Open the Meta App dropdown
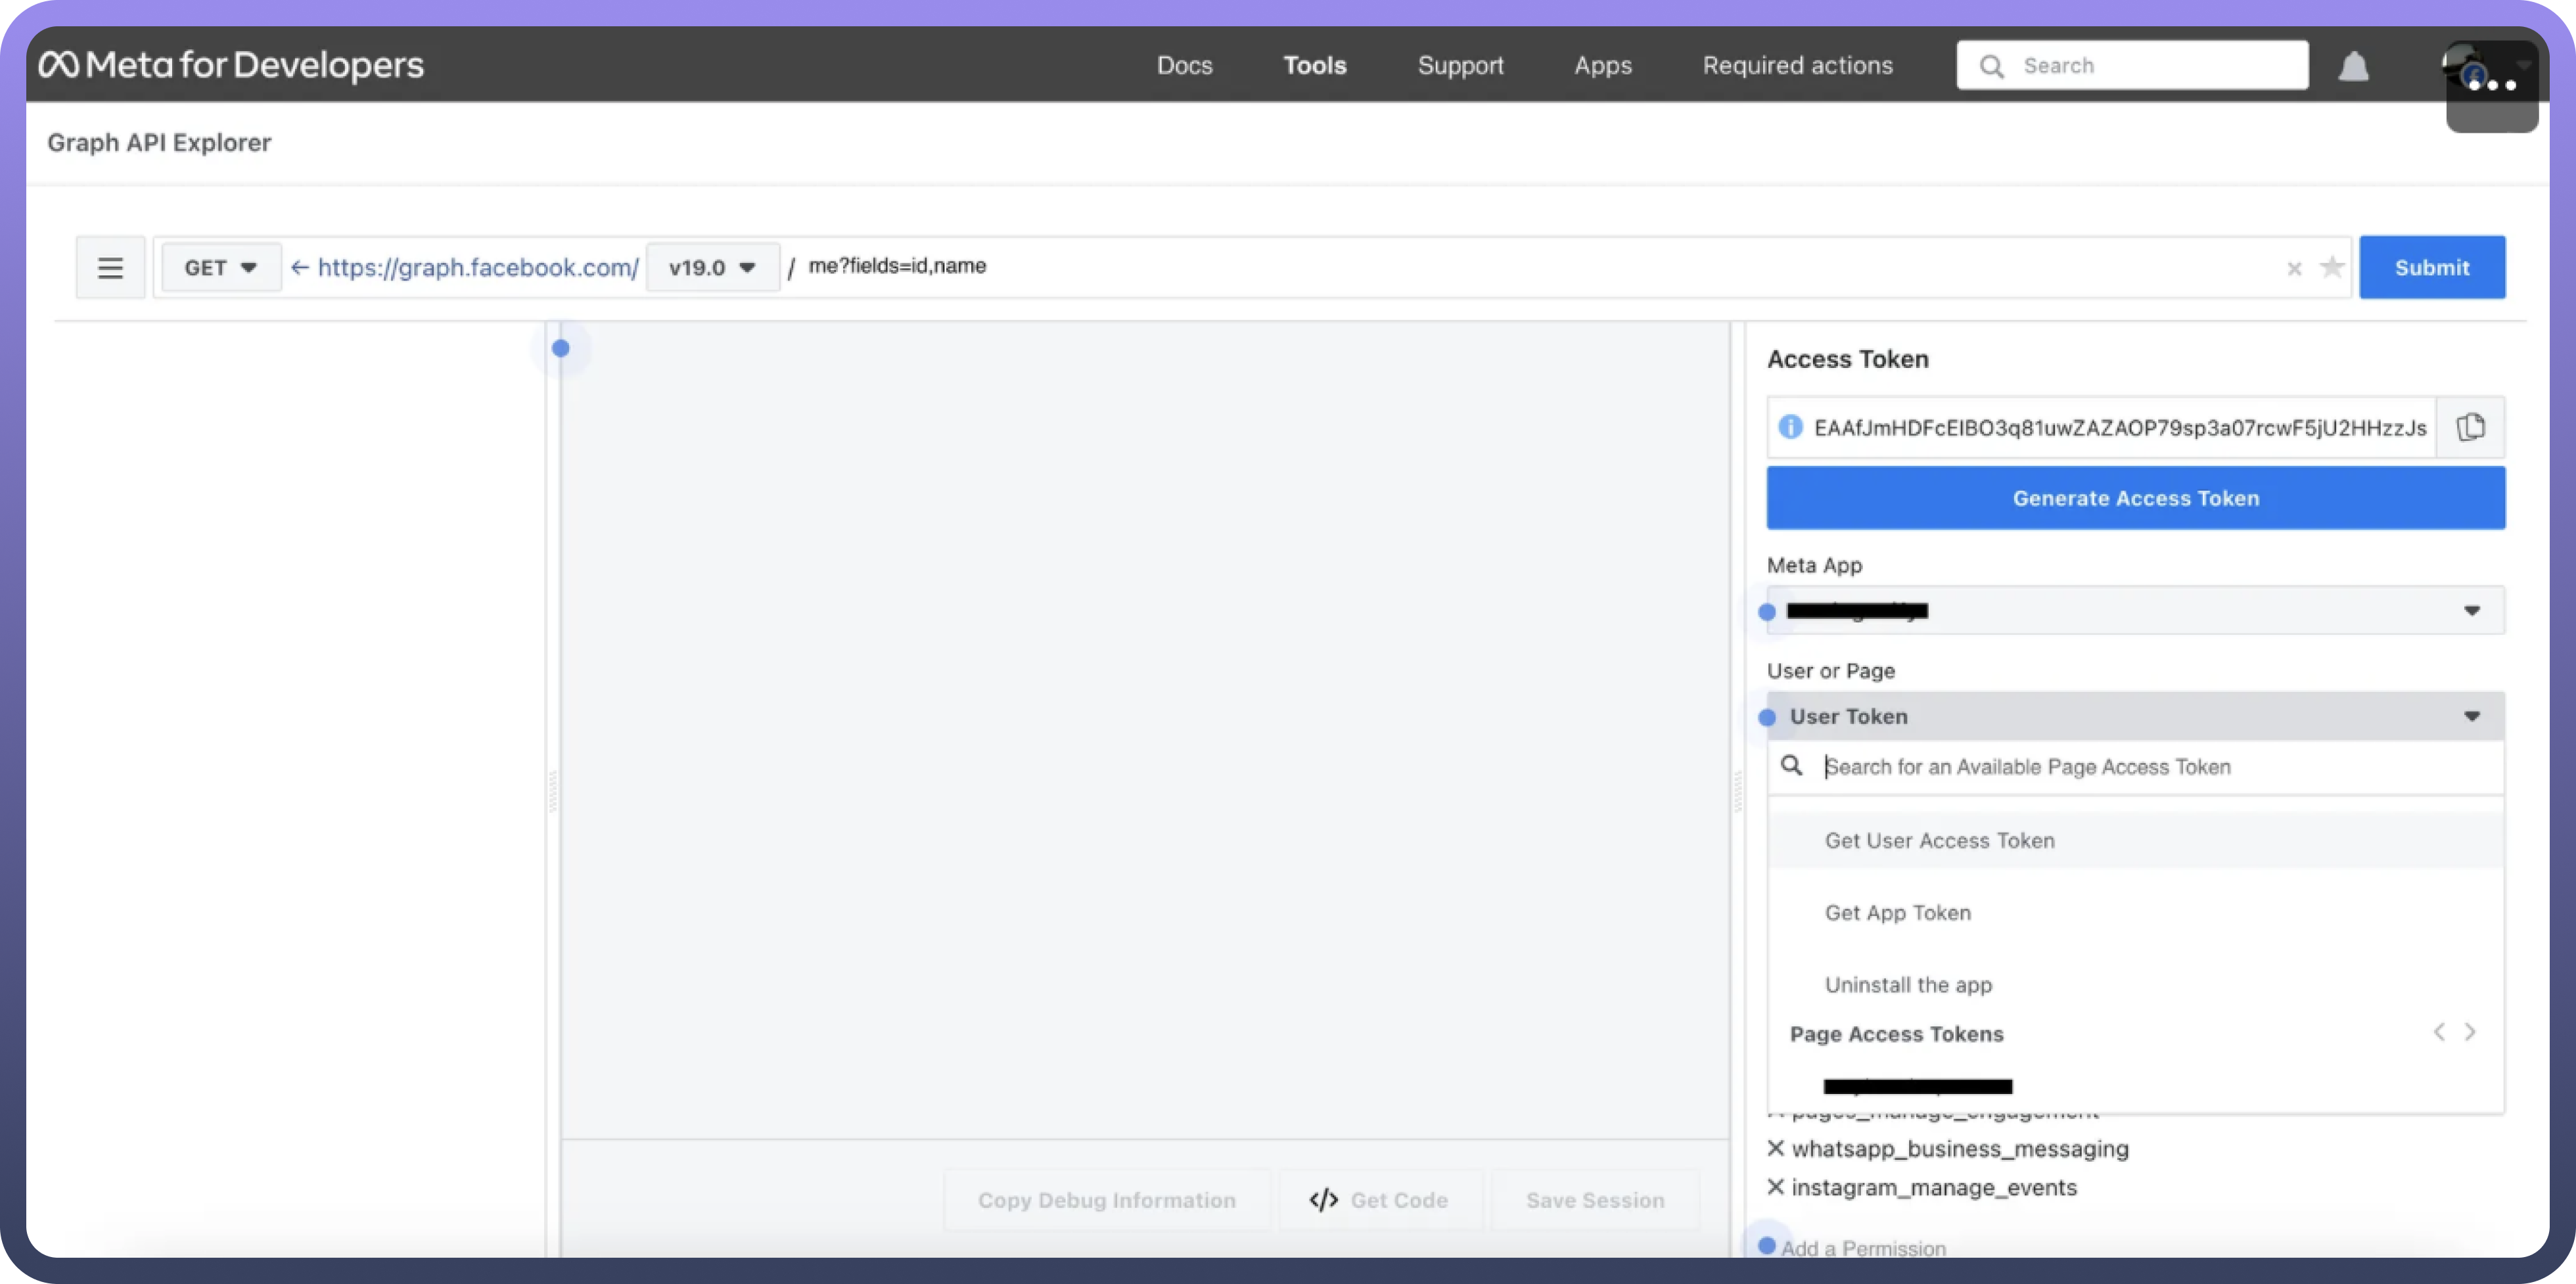This screenshot has height=1284, width=2576. pyautogui.click(x=2135, y=610)
